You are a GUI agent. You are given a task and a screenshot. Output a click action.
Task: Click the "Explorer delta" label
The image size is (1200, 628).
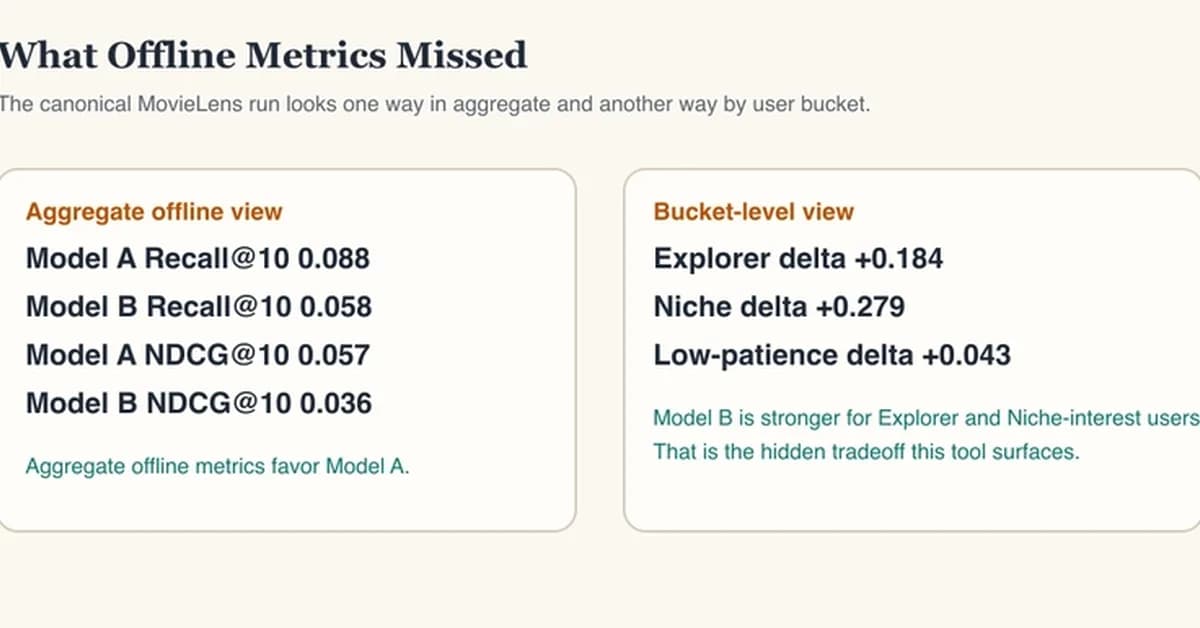pyautogui.click(x=750, y=259)
